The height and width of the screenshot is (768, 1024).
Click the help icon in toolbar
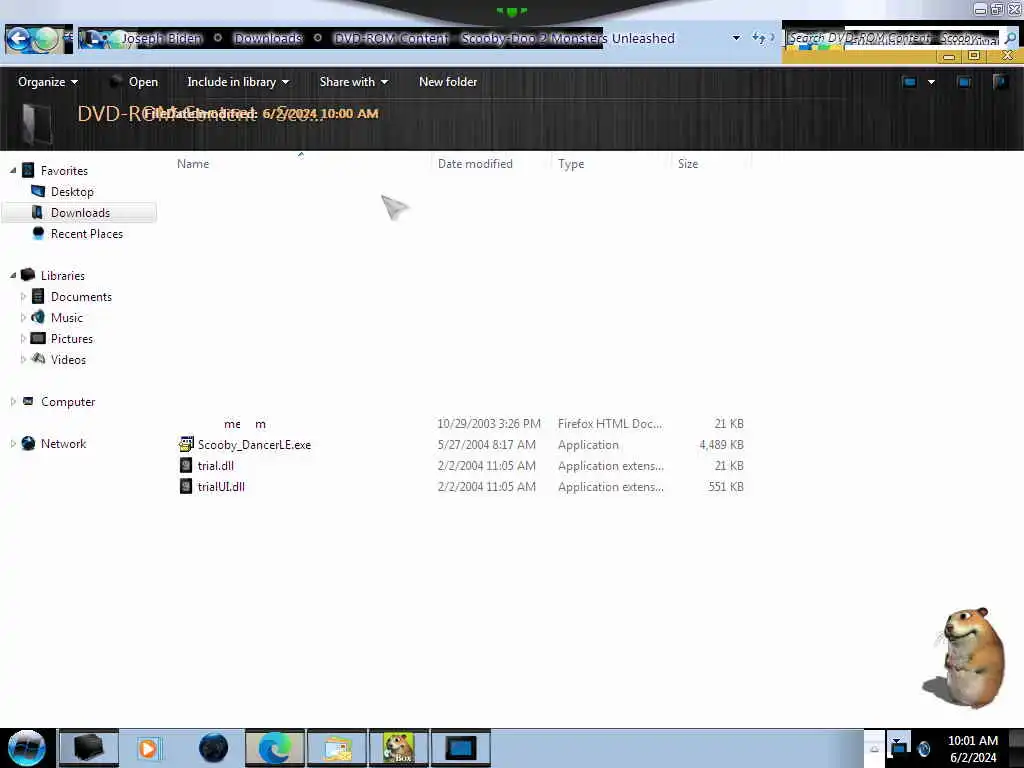click(1000, 82)
